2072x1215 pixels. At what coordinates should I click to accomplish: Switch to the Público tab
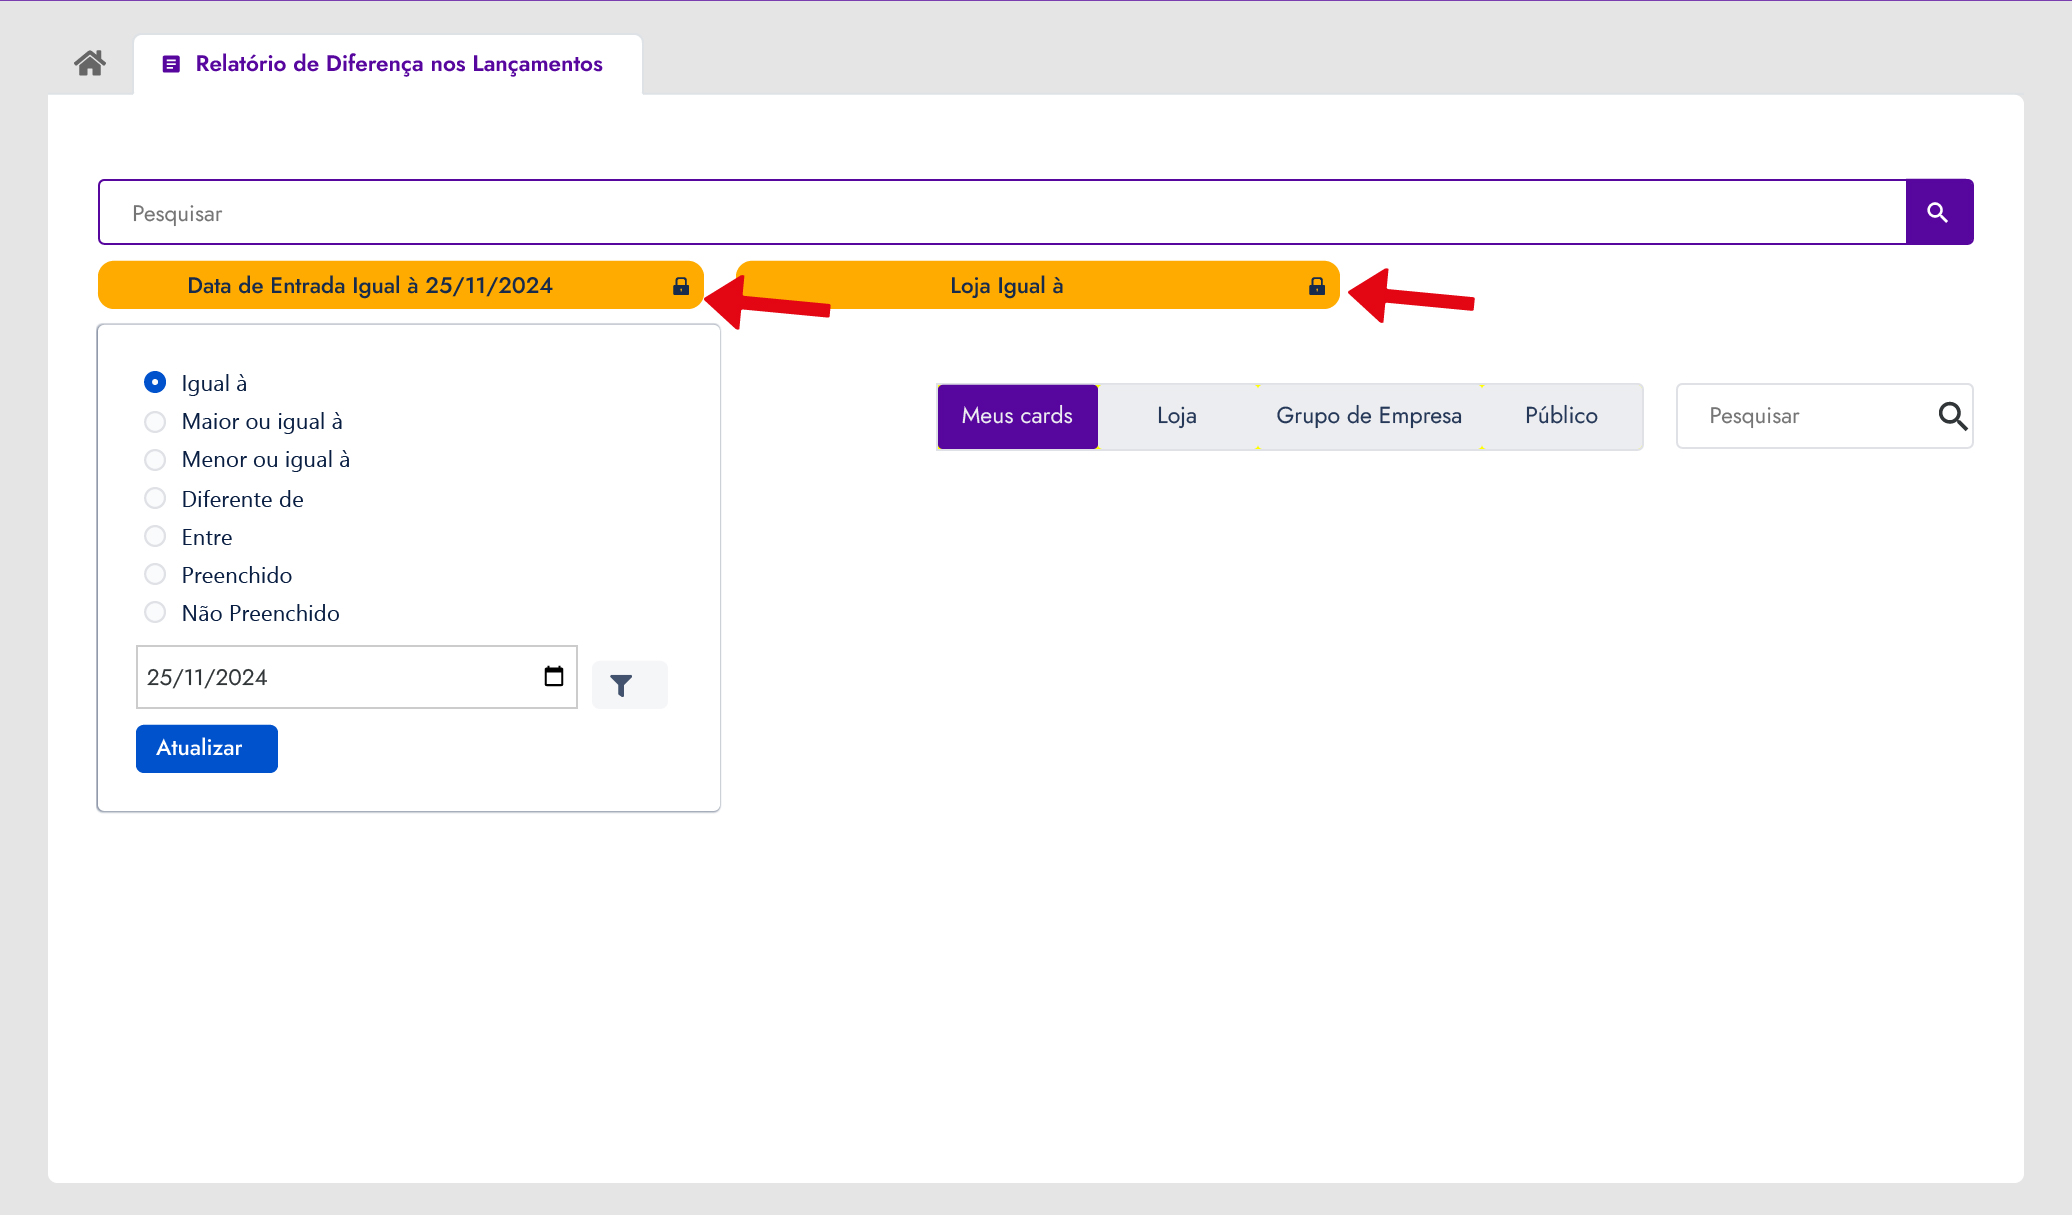pos(1560,416)
